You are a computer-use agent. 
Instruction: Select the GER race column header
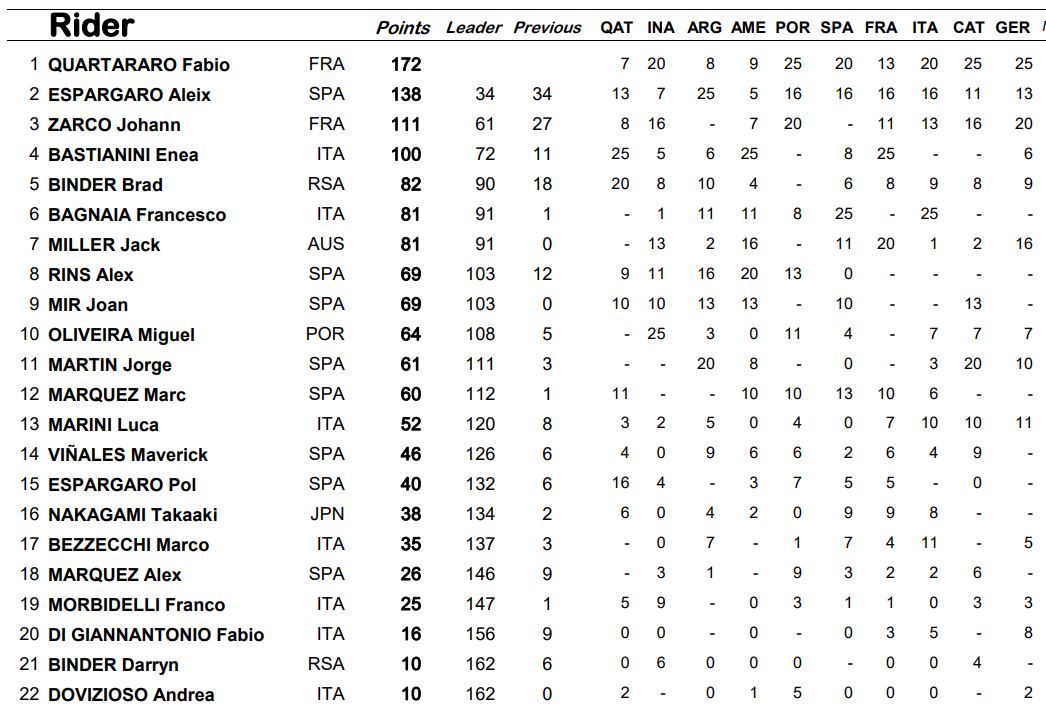click(x=1012, y=28)
